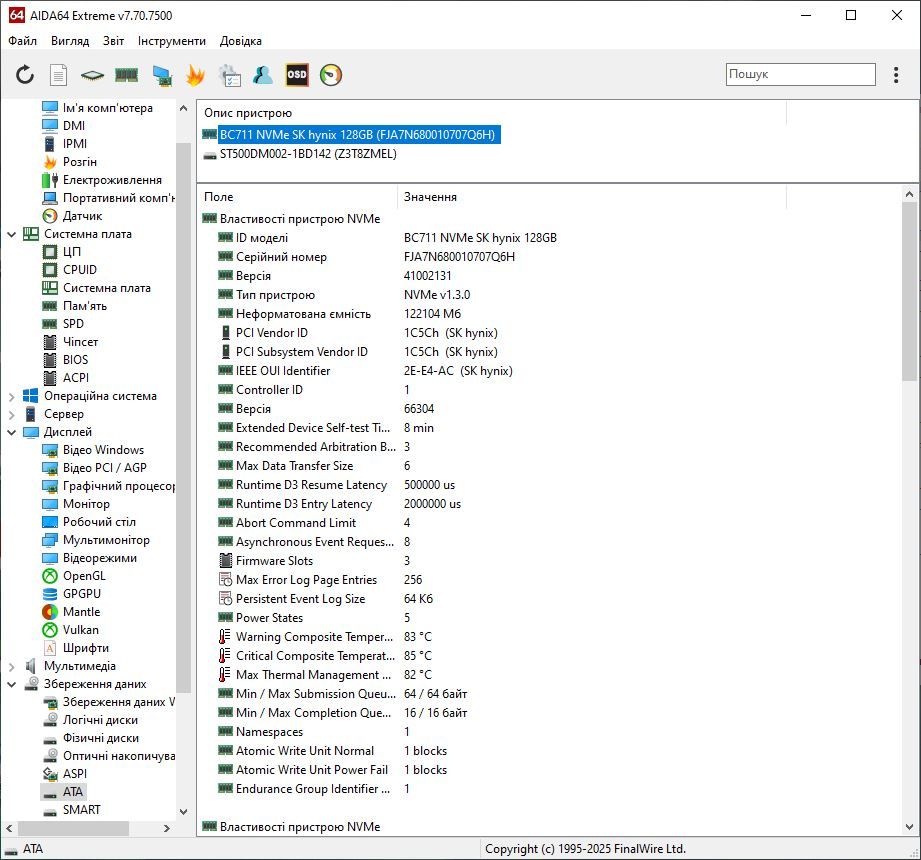This screenshot has height=860, width=921.
Task: Expand the Операційна система tree node
Action: (x=11, y=397)
